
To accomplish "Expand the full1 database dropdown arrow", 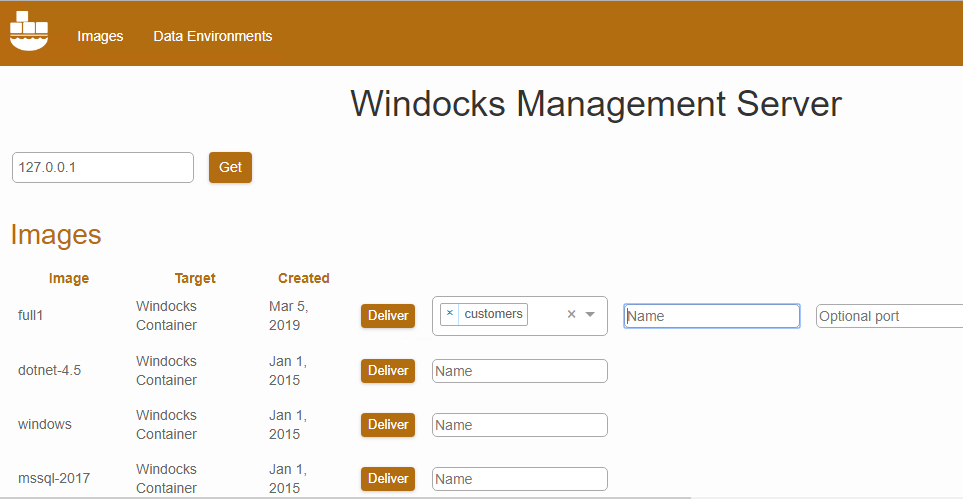I will coord(590,314).
